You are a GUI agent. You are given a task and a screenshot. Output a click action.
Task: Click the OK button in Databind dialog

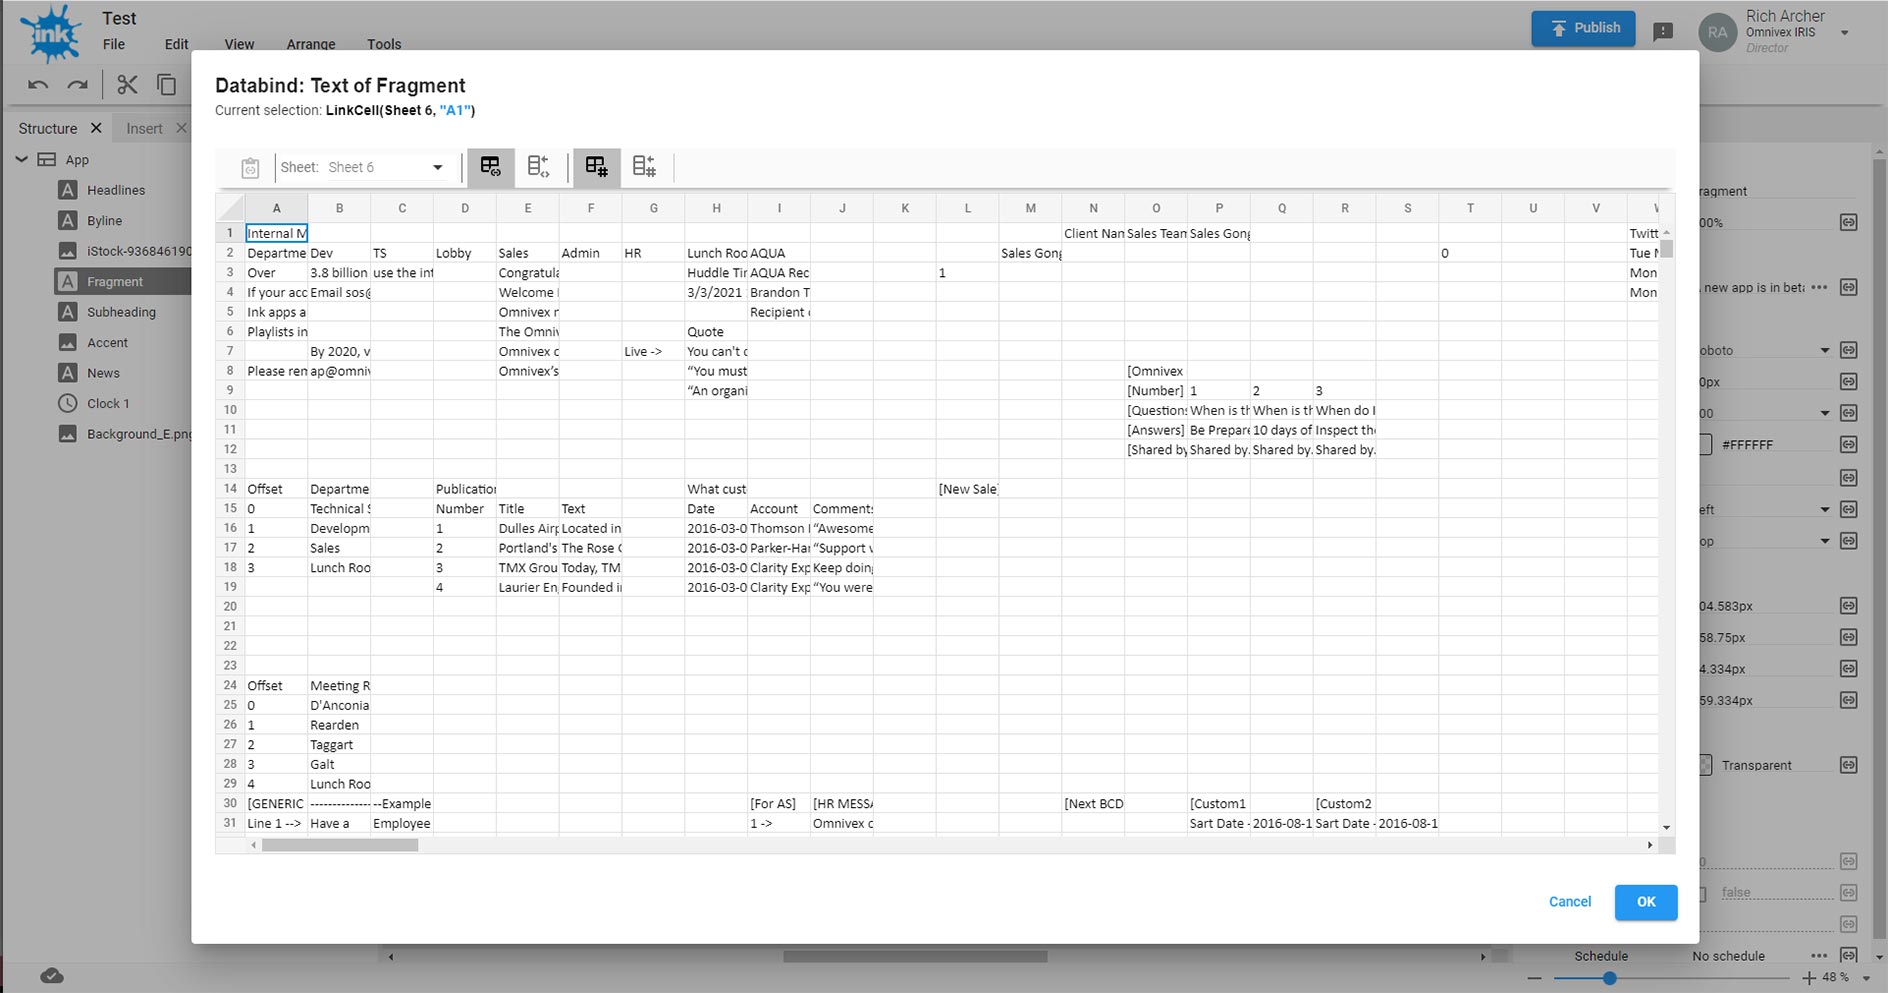click(x=1646, y=902)
